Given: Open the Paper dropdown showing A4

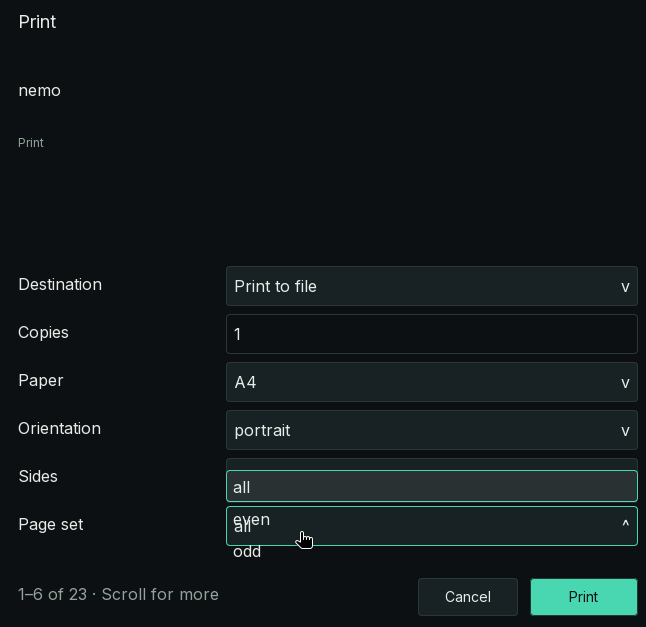Looking at the screenshot, I should (x=432, y=382).
